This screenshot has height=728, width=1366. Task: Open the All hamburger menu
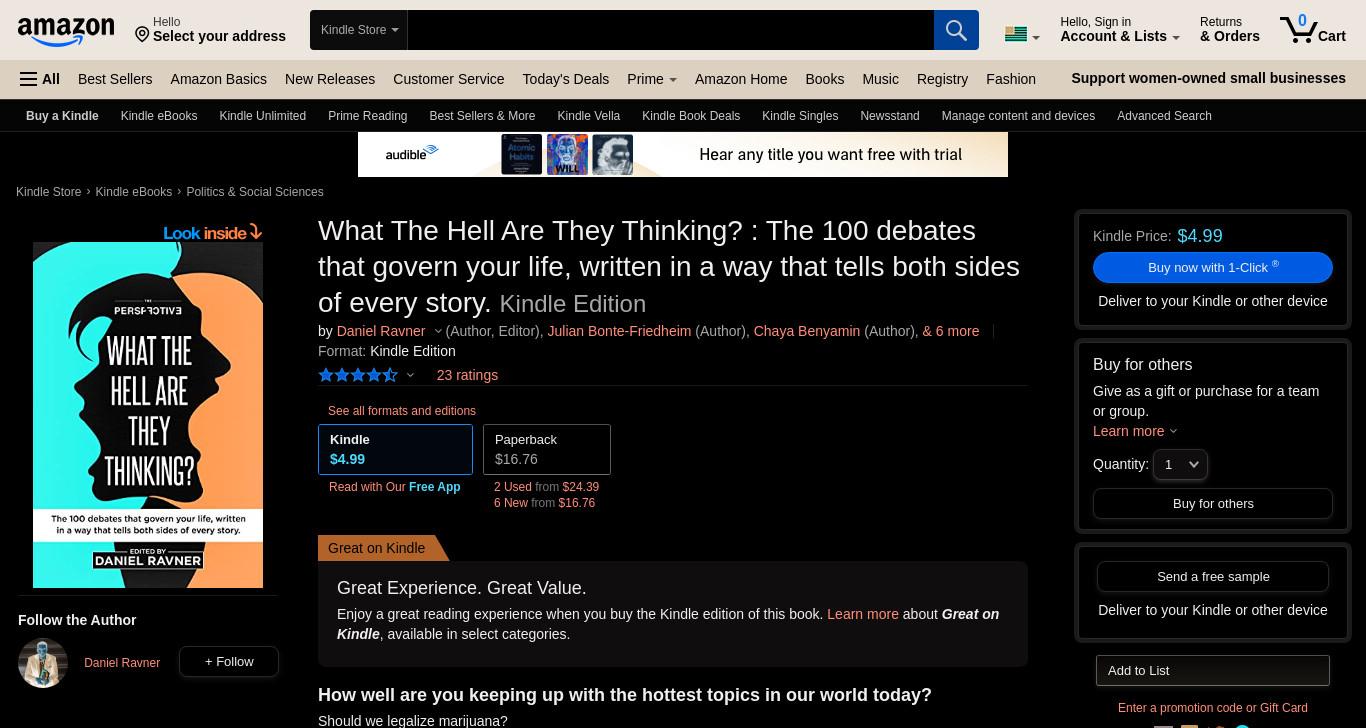point(40,79)
